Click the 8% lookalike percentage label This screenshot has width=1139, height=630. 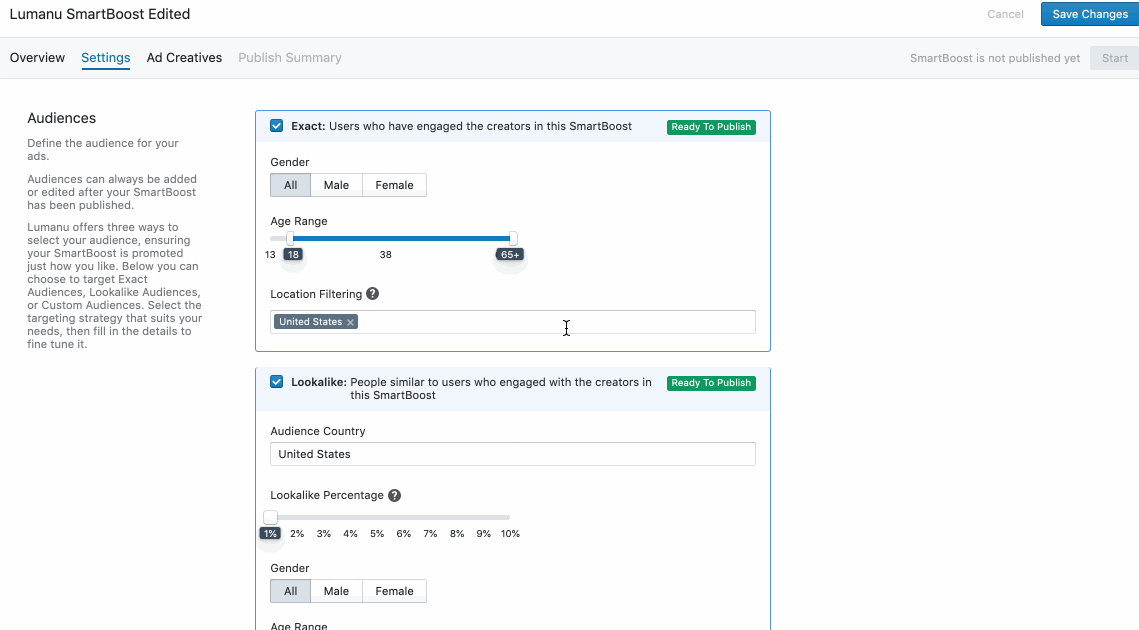(x=457, y=533)
